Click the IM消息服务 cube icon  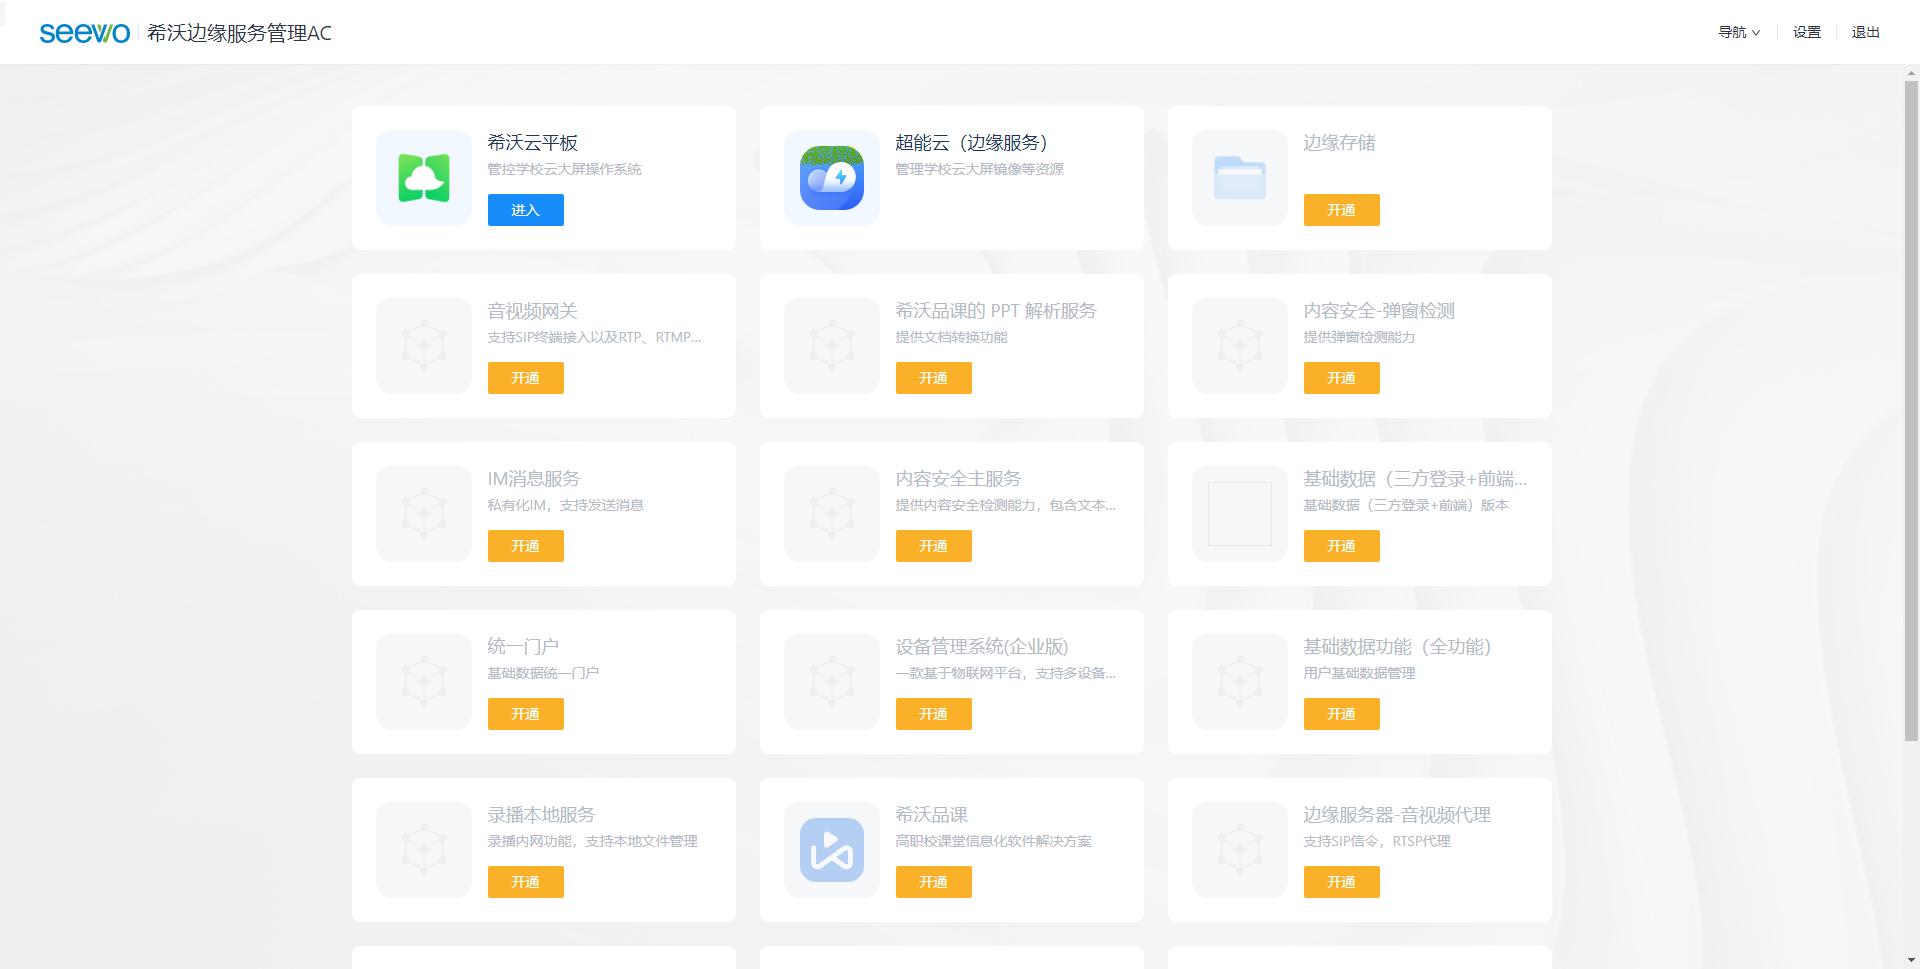point(424,514)
